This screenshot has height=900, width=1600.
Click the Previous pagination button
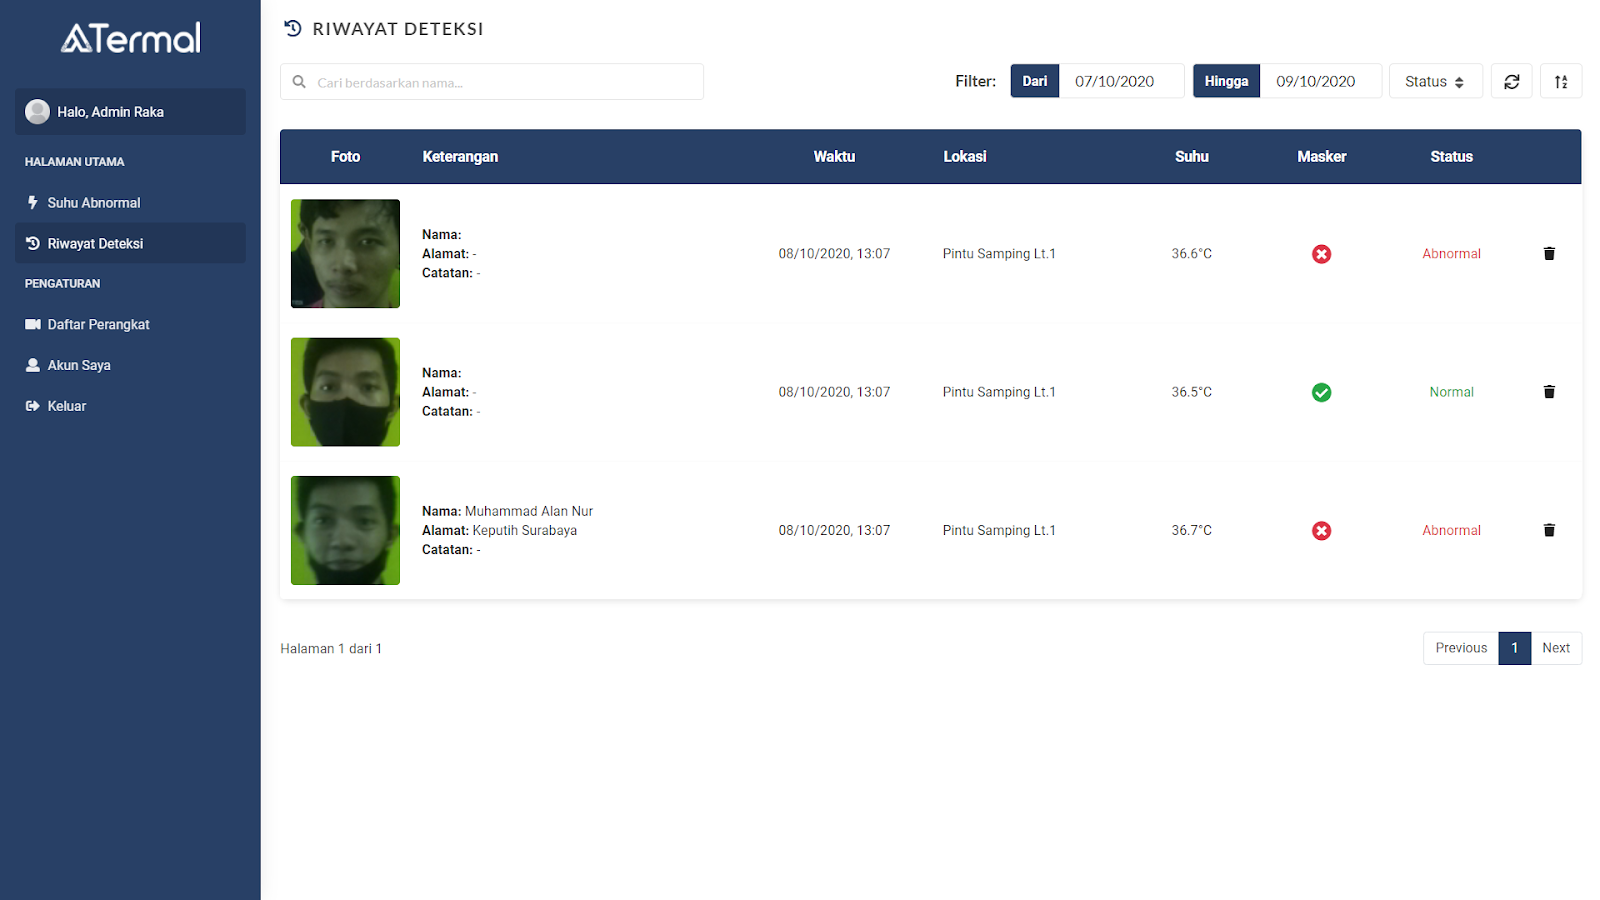(x=1461, y=648)
